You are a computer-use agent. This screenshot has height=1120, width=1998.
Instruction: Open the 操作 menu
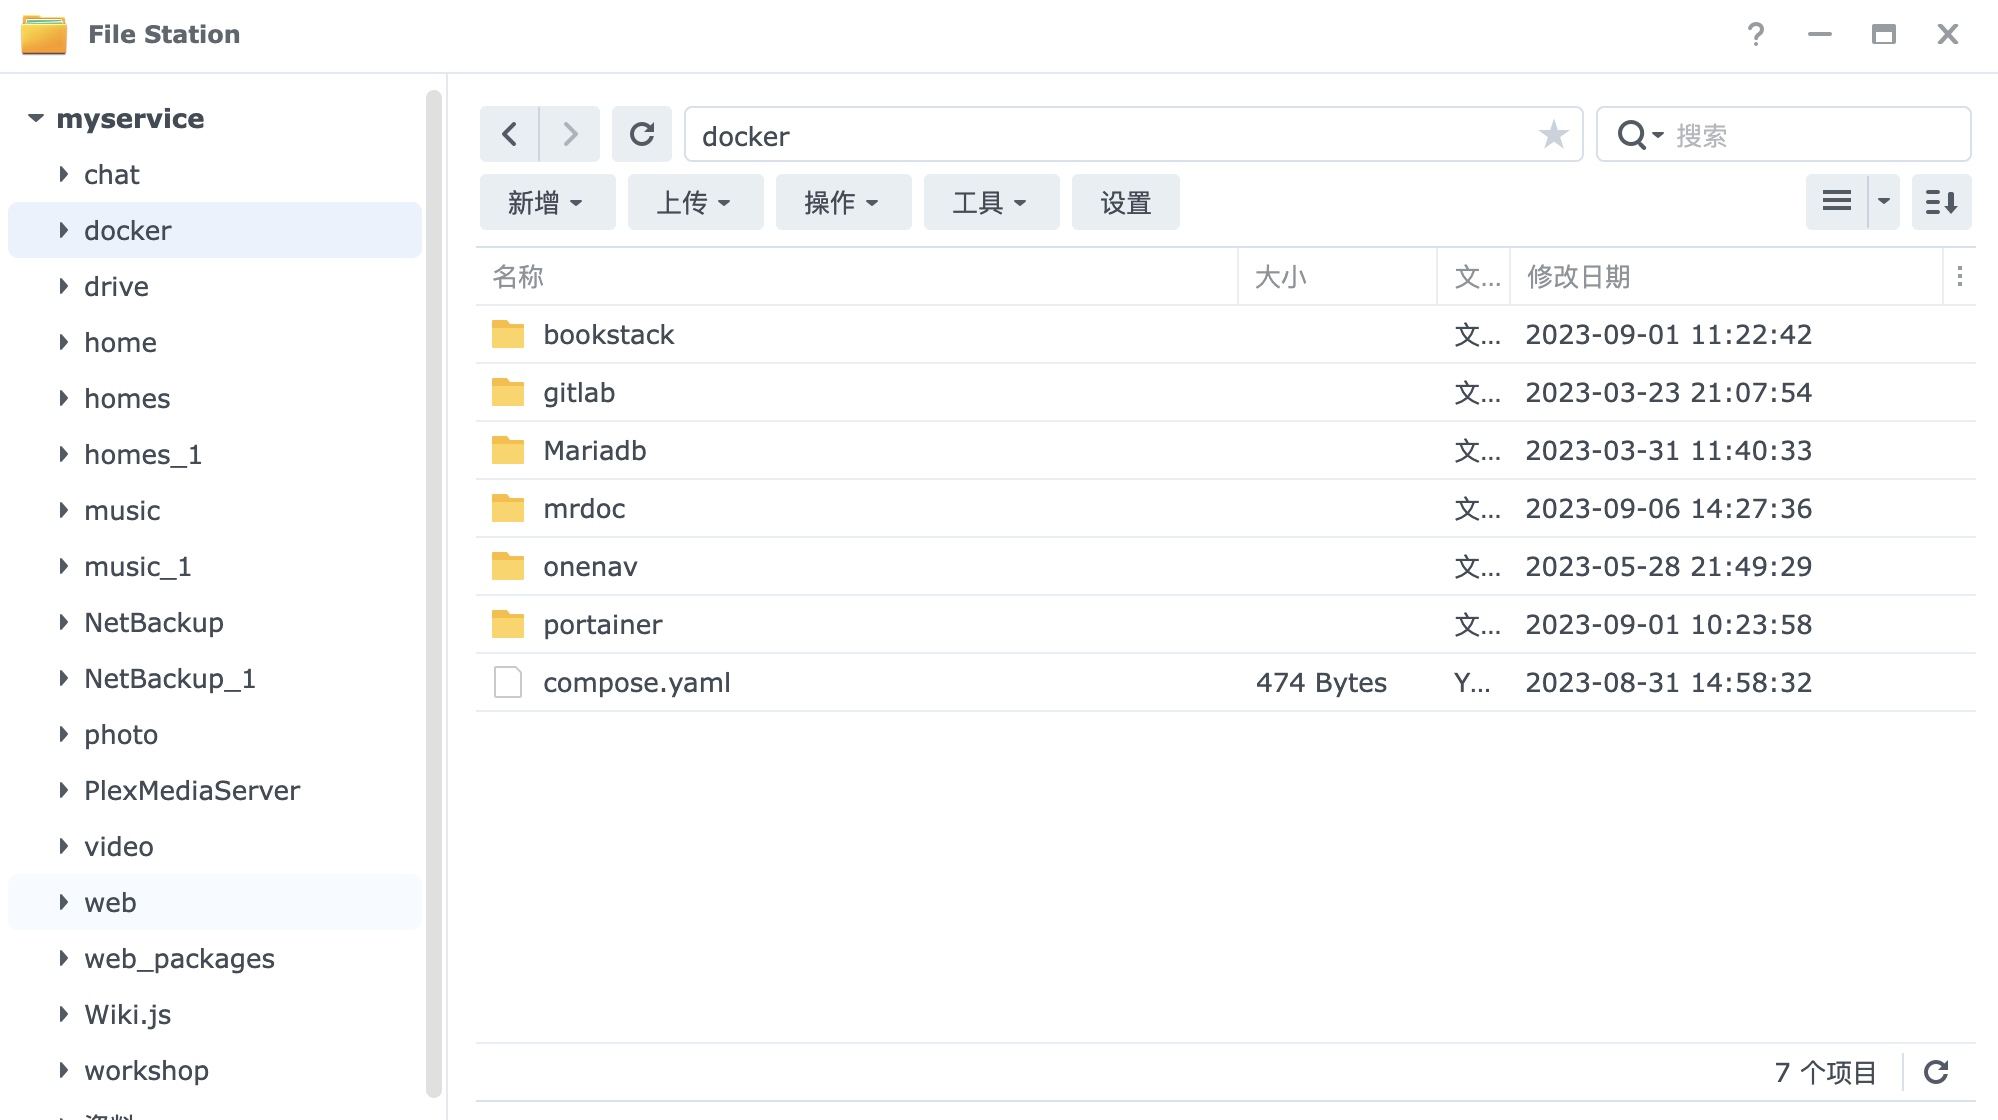click(842, 202)
